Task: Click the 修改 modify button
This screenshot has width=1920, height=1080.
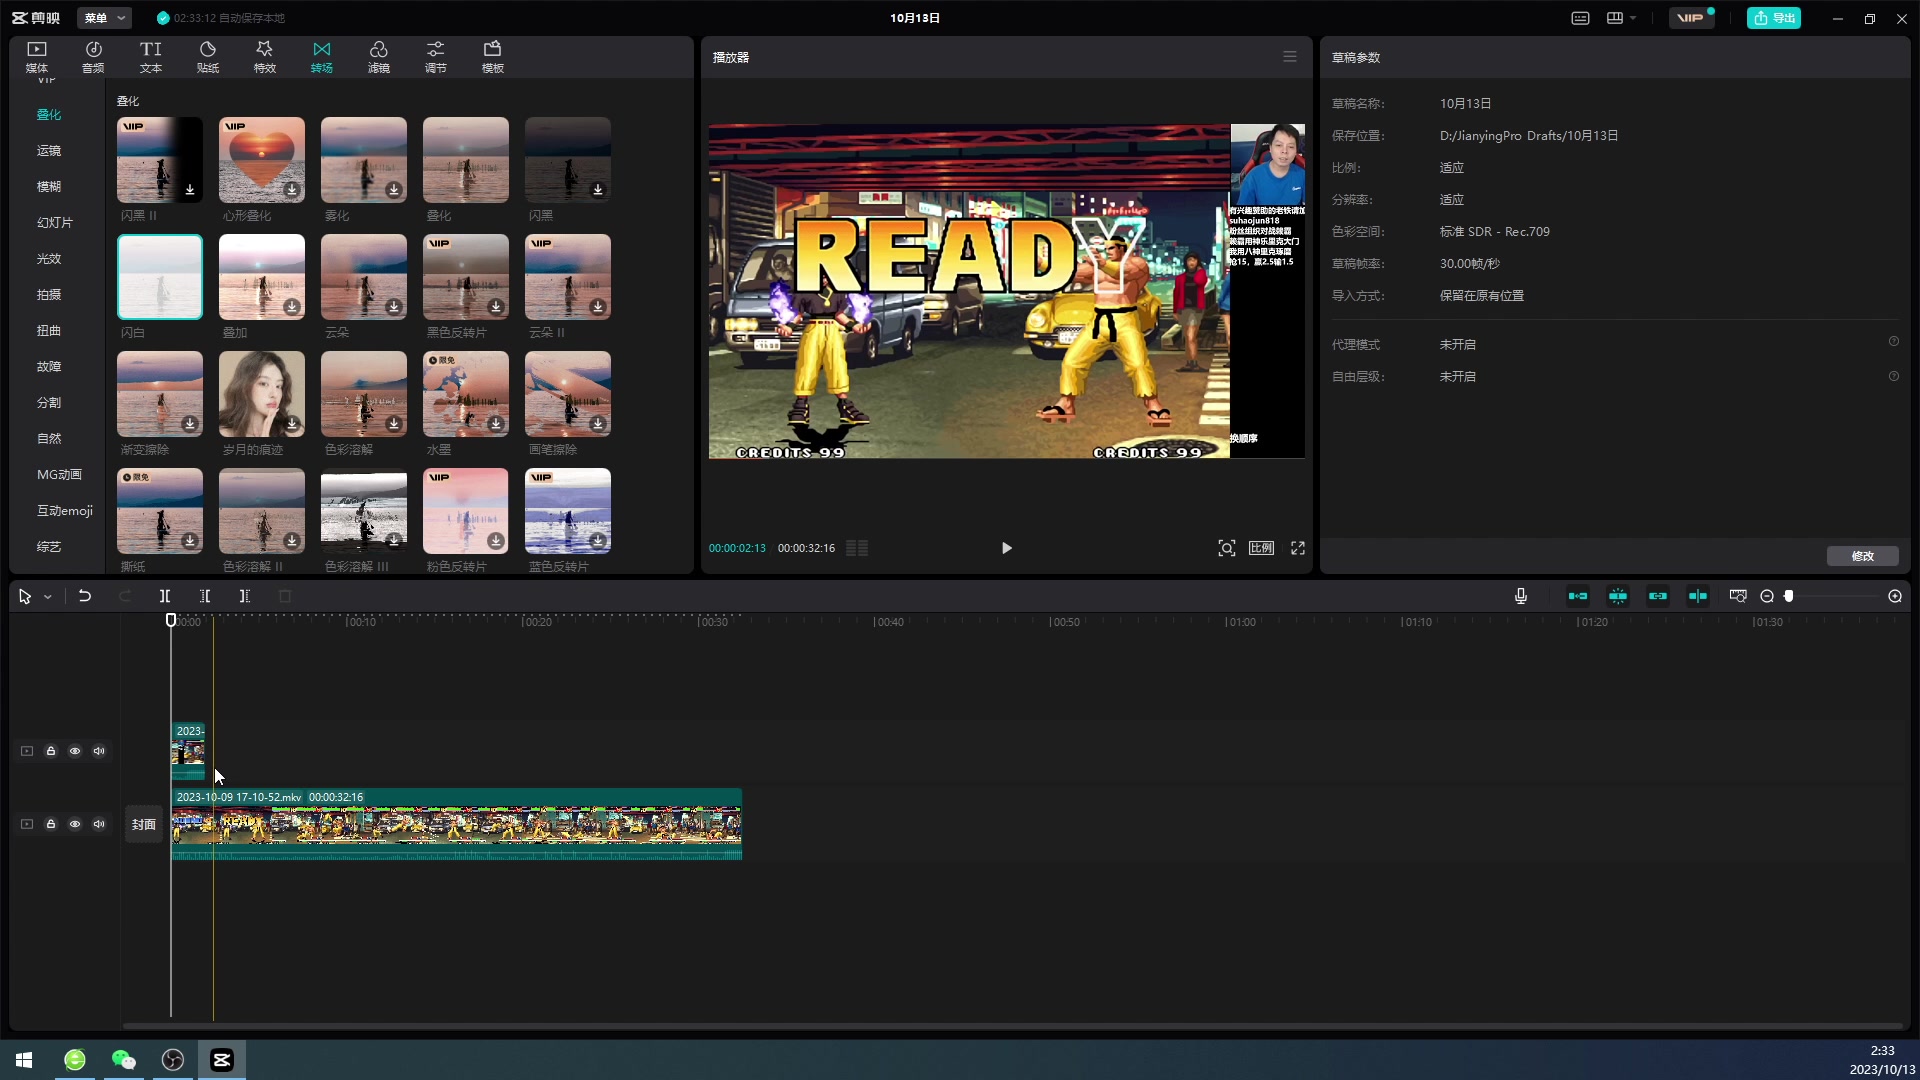Action: point(1863,556)
